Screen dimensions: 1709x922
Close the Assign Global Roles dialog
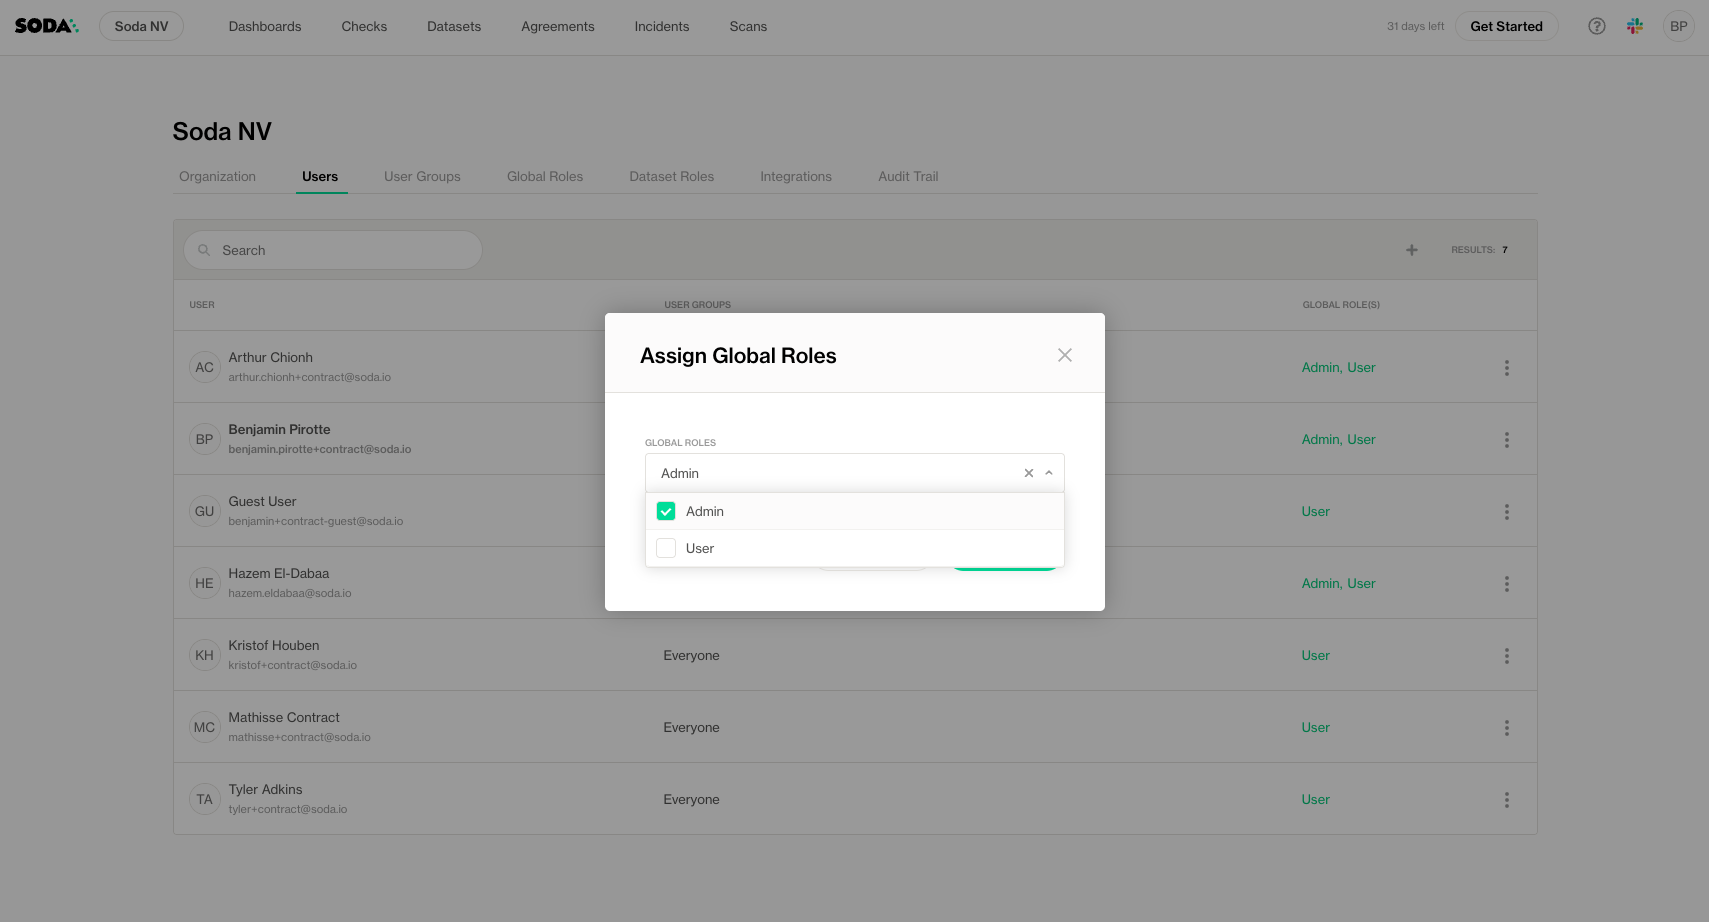tap(1064, 355)
